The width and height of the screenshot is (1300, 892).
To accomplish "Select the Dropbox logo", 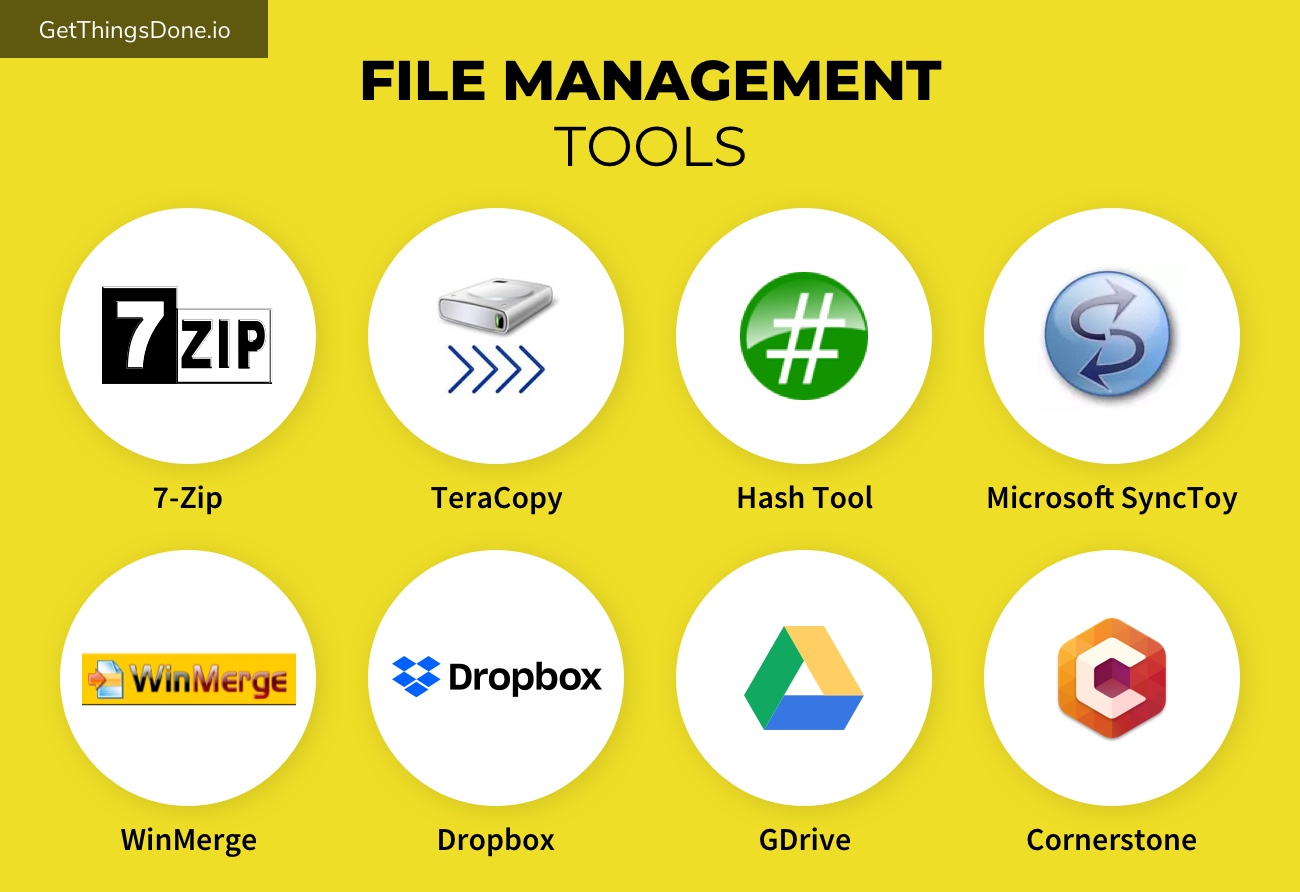I will click(x=496, y=677).
